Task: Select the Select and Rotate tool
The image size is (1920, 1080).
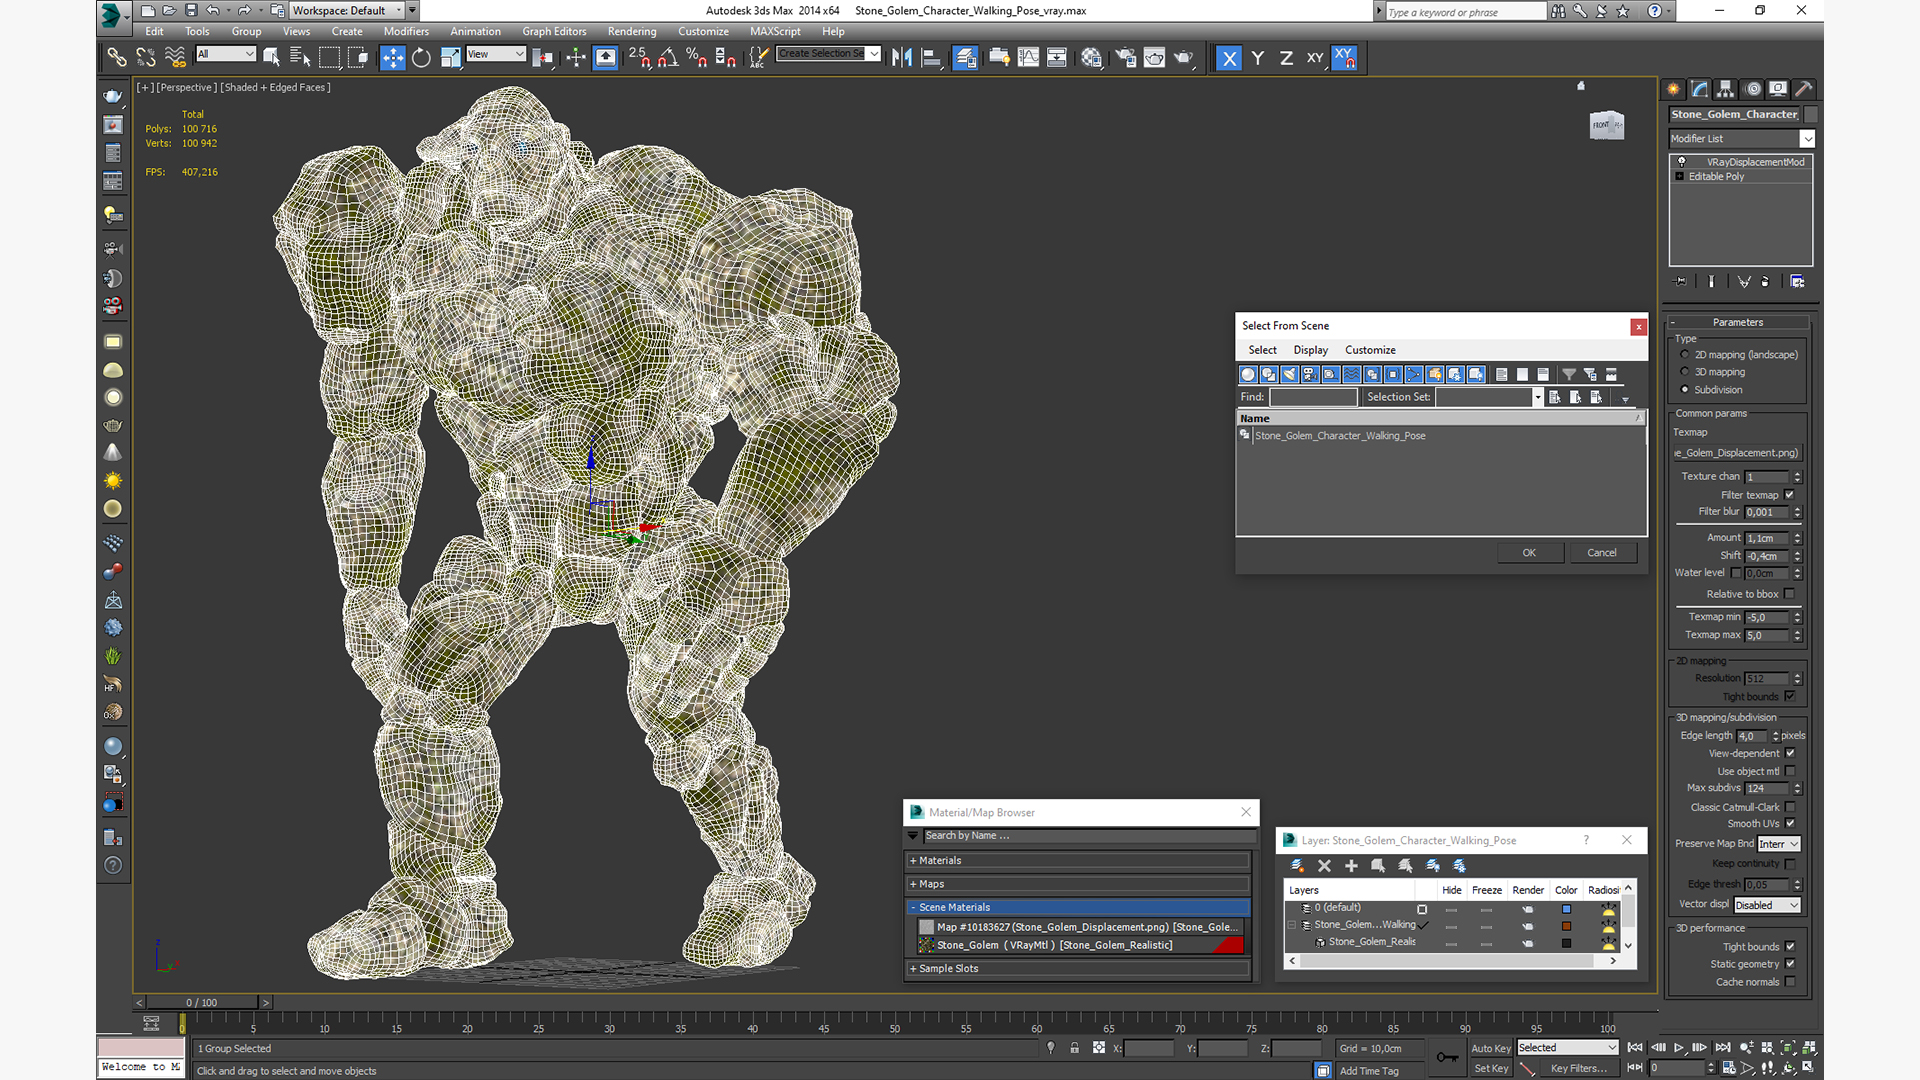Action: pyautogui.click(x=421, y=58)
